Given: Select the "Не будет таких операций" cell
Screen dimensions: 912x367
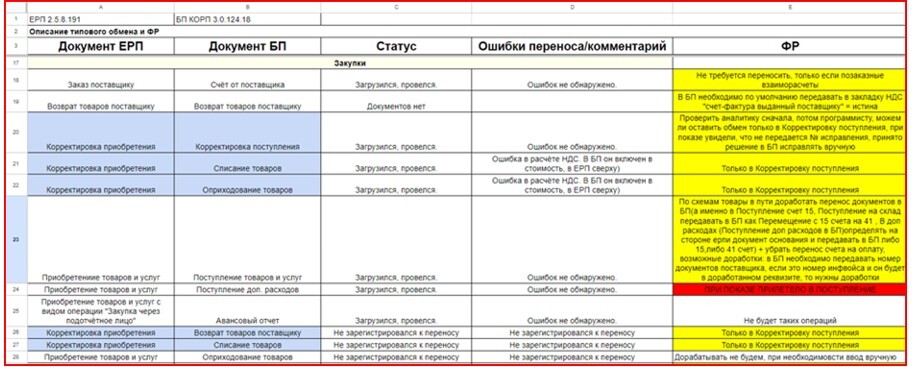Looking at the screenshot, I should pyautogui.click(x=790, y=311).
